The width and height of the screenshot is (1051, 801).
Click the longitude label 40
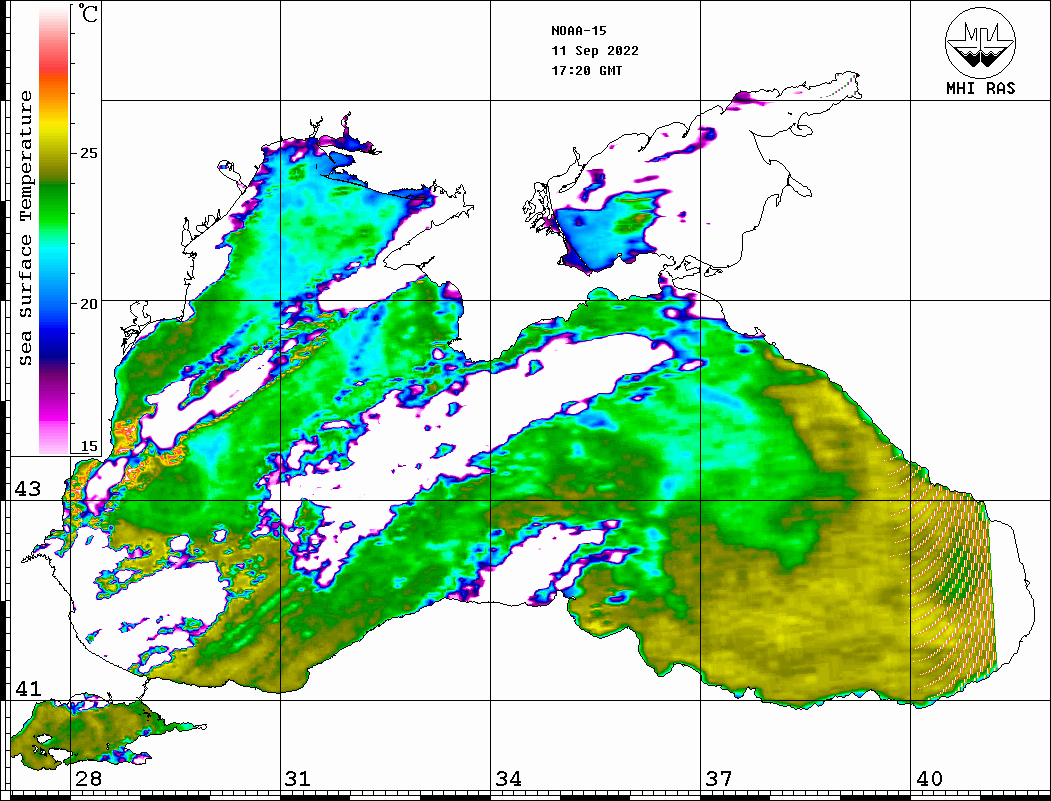click(930, 779)
